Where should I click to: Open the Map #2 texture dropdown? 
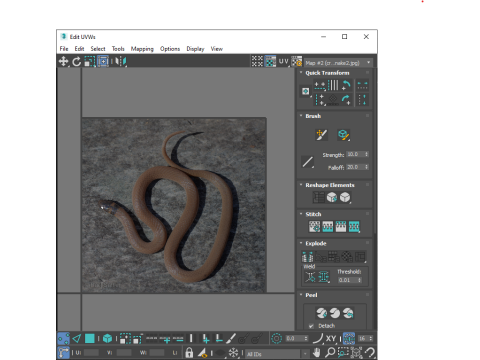(338, 63)
